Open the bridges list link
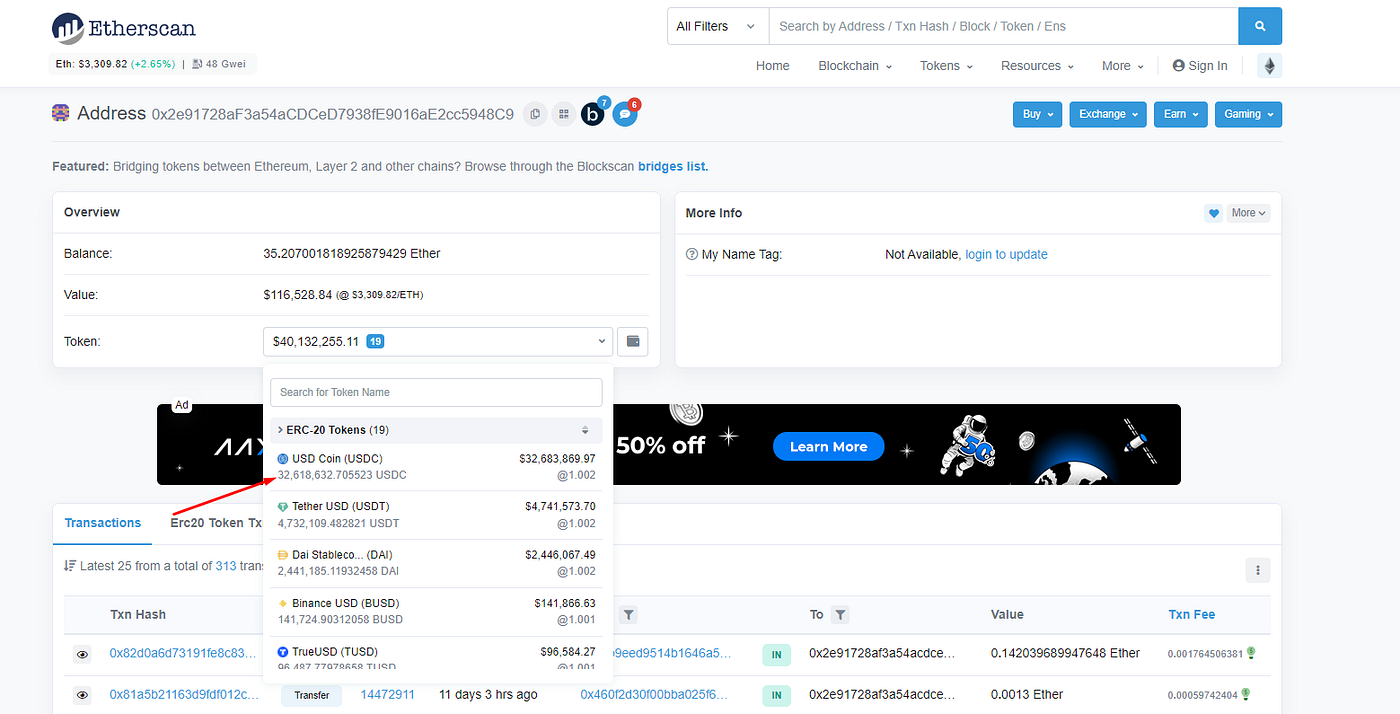The image size is (1400, 714). tap(673, 166)
